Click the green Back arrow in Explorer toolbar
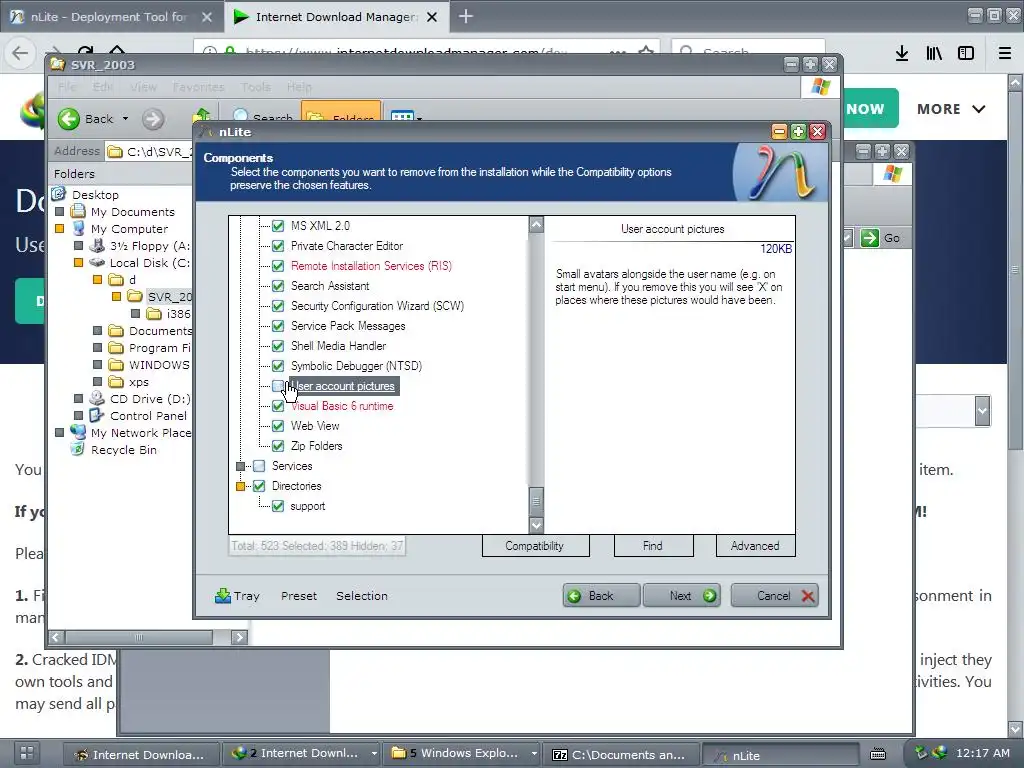The image size is (1024, 768). (x=69, y=119)
